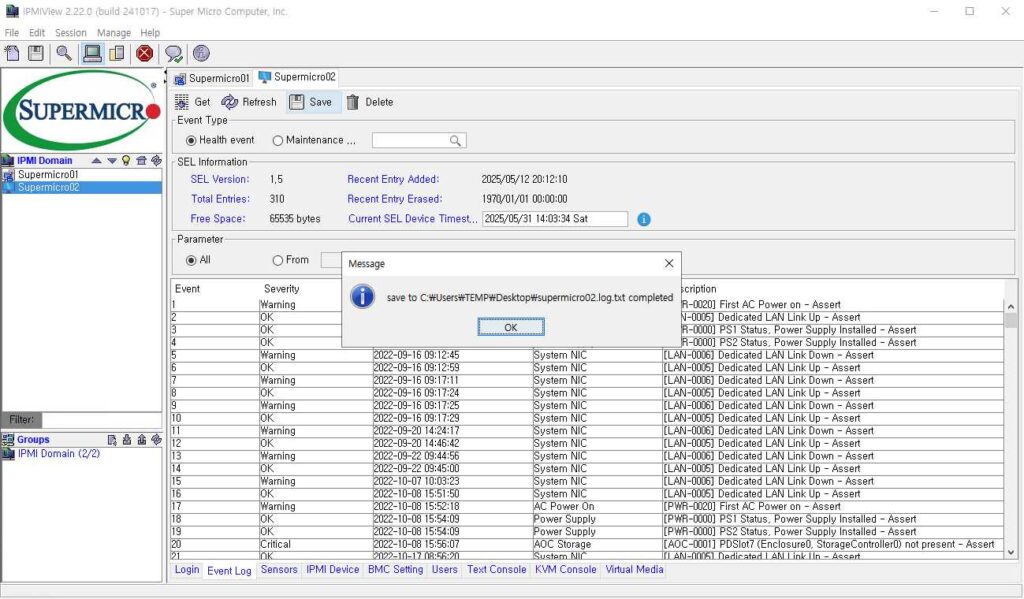Image resolution: width=1024 pixels, height=599 pixels.
Task: Click the edit document icon in Groups header
Action: 112,440
